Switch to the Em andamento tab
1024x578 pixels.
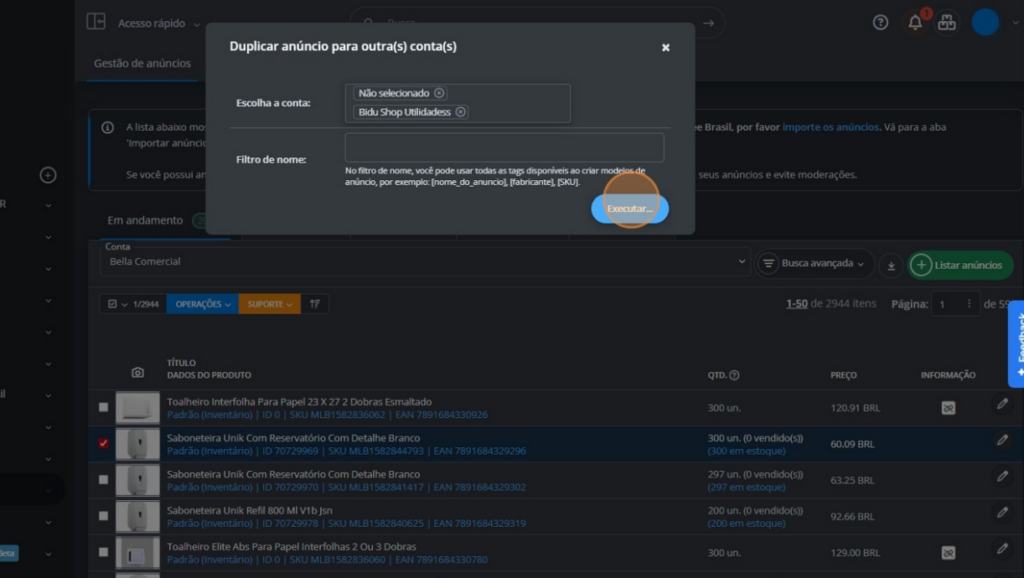pos(145,220)
